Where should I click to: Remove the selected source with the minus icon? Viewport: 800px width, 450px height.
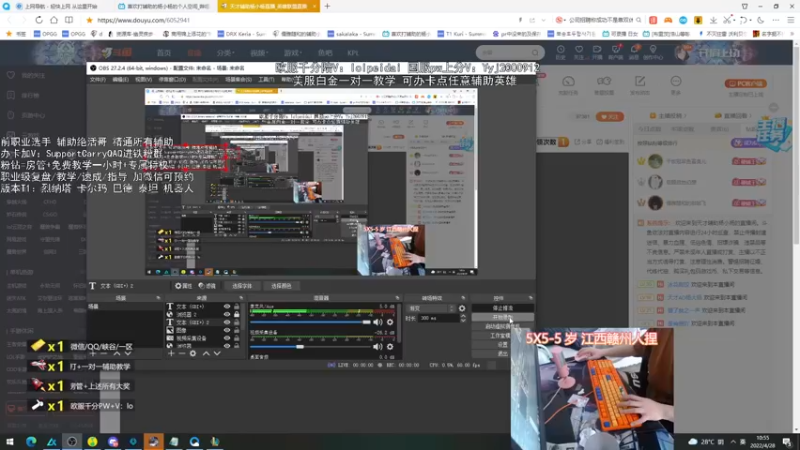pyautogui.click(x=182, y=353)
